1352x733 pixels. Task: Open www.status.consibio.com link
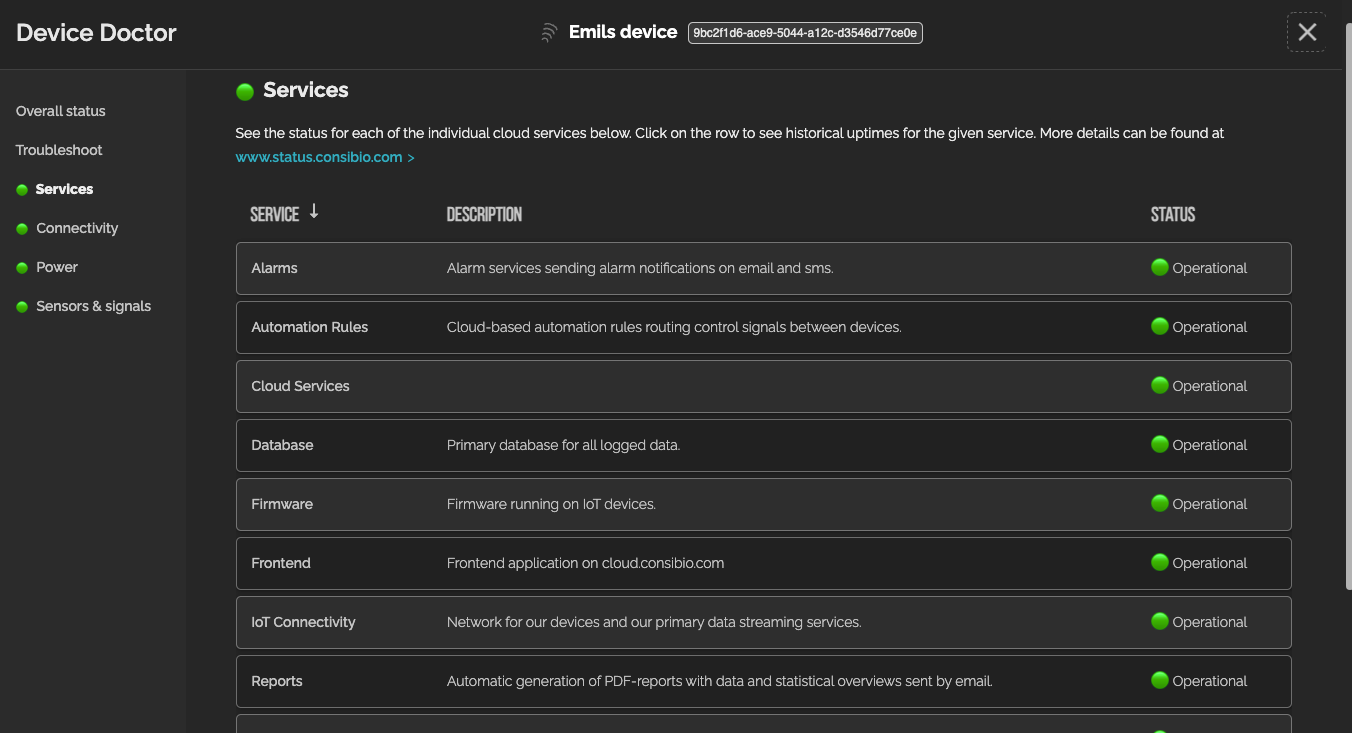coord(325,157)
